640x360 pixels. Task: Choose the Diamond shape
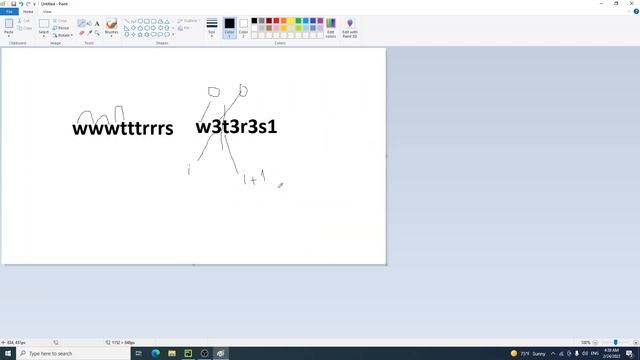point(133,28)
